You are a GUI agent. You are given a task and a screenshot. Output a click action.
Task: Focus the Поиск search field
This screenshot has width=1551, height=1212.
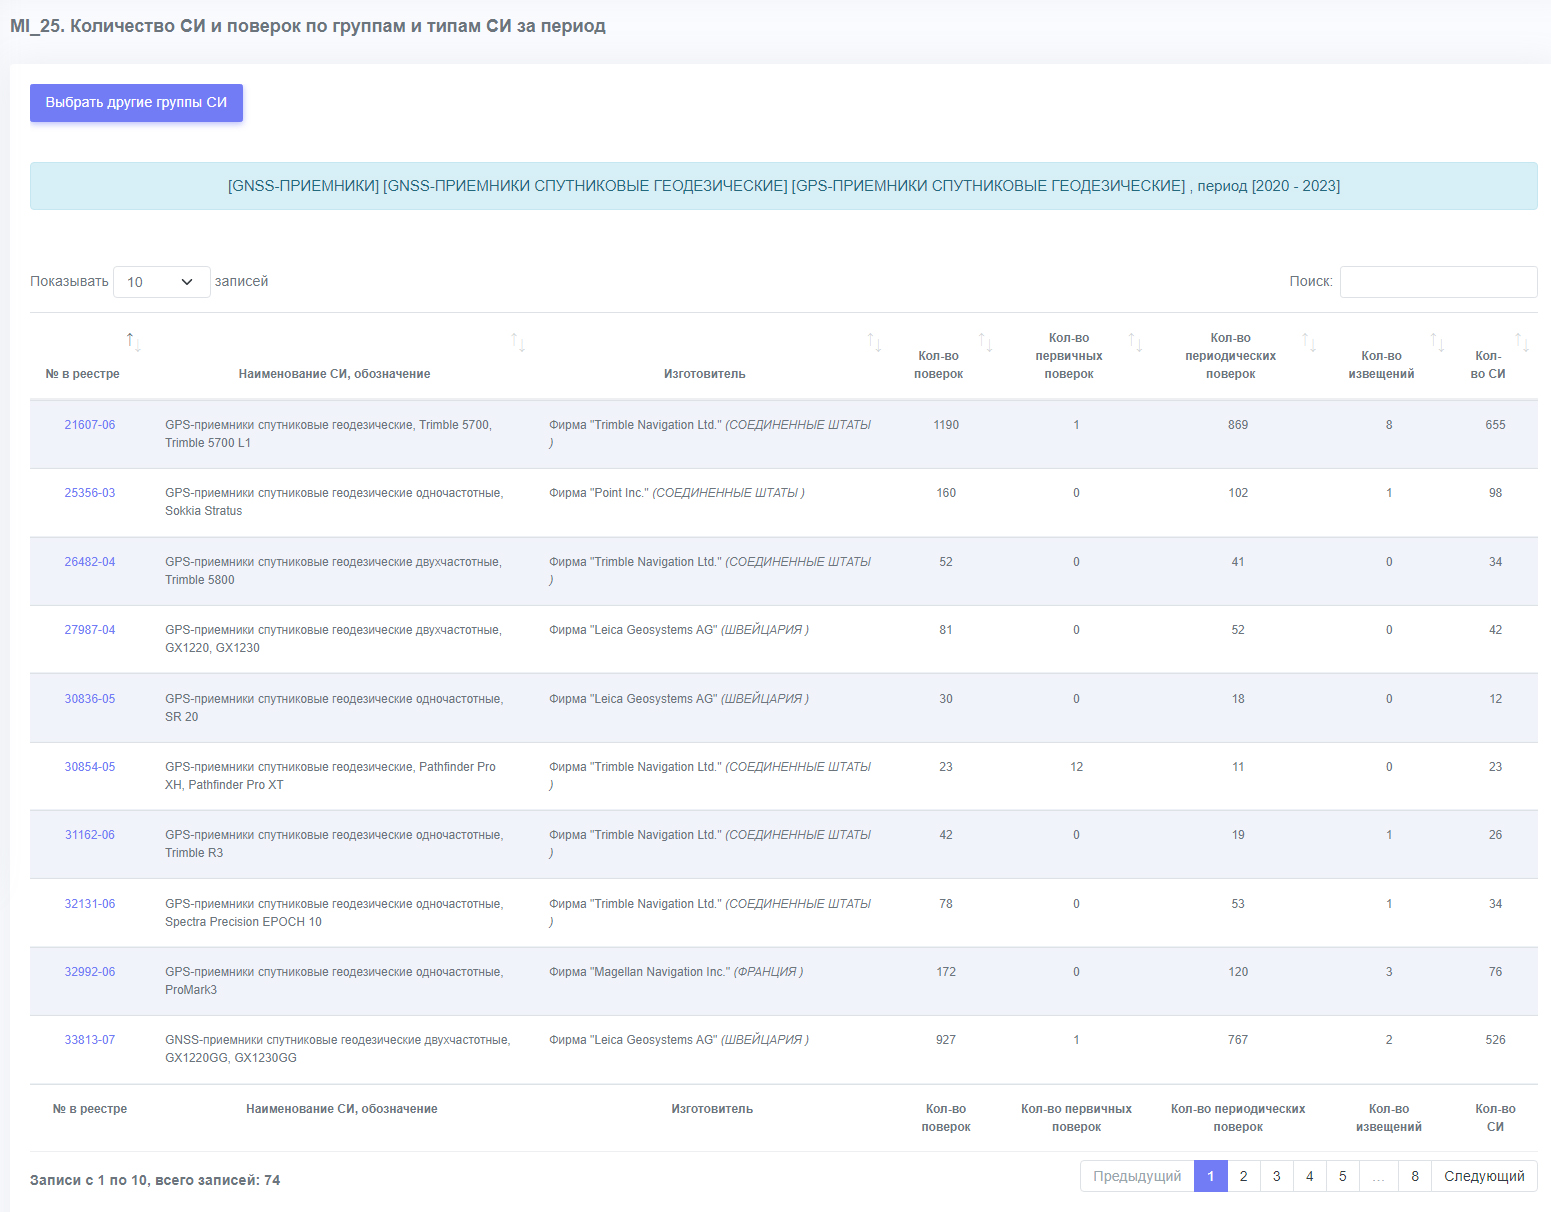1438,282
